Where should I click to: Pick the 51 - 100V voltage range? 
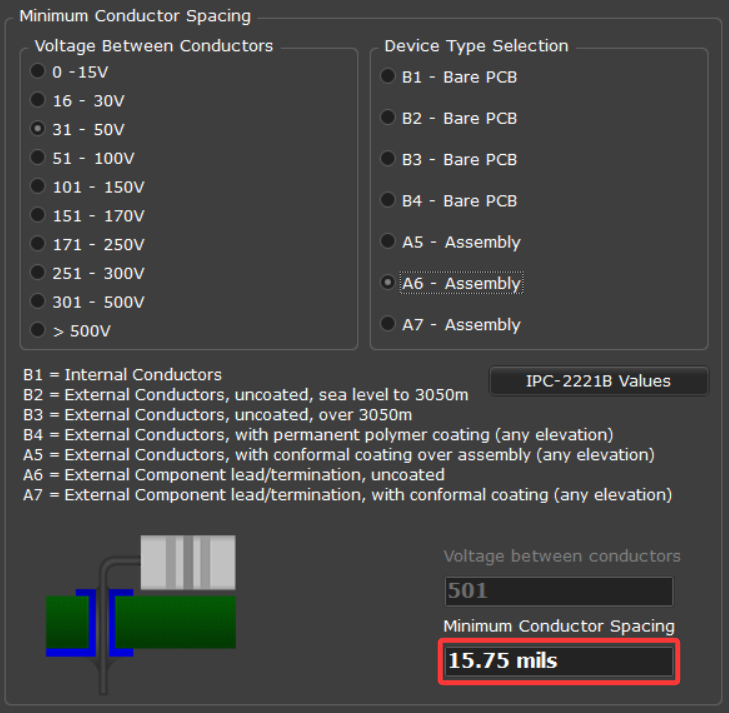pyautogui.click(x=38, y=158)
